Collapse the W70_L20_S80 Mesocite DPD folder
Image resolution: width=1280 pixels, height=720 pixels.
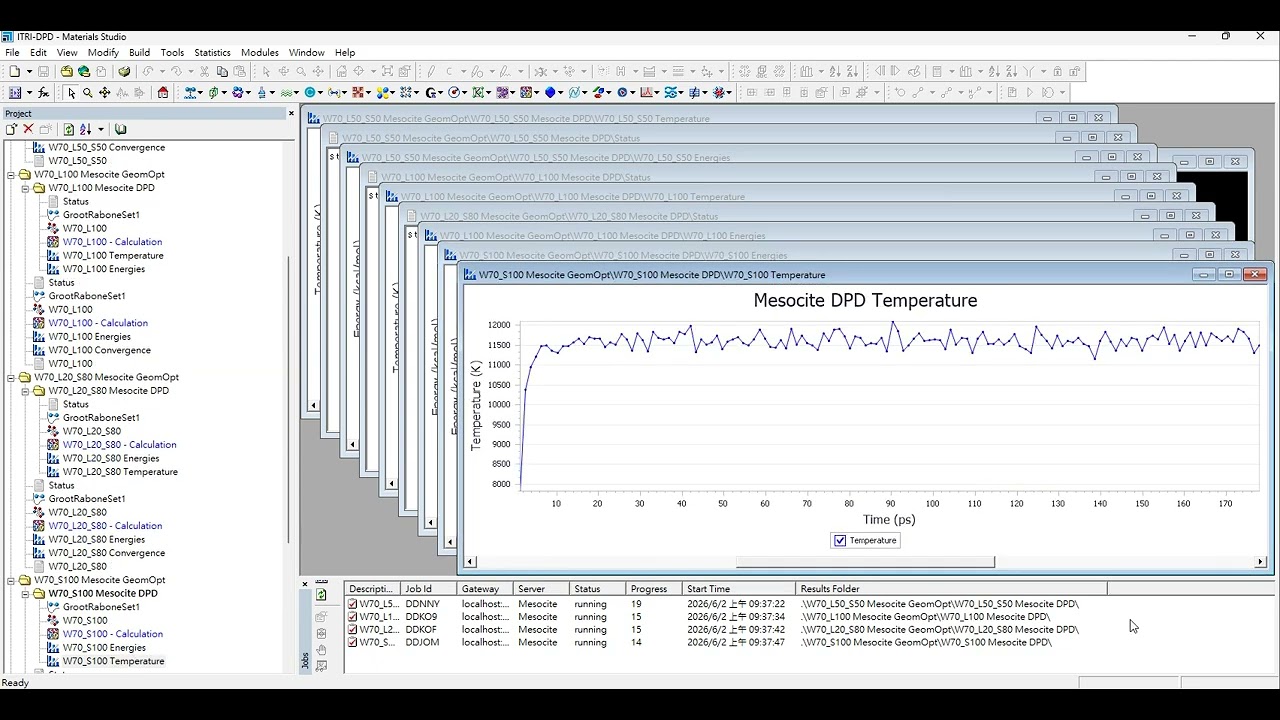25,391
